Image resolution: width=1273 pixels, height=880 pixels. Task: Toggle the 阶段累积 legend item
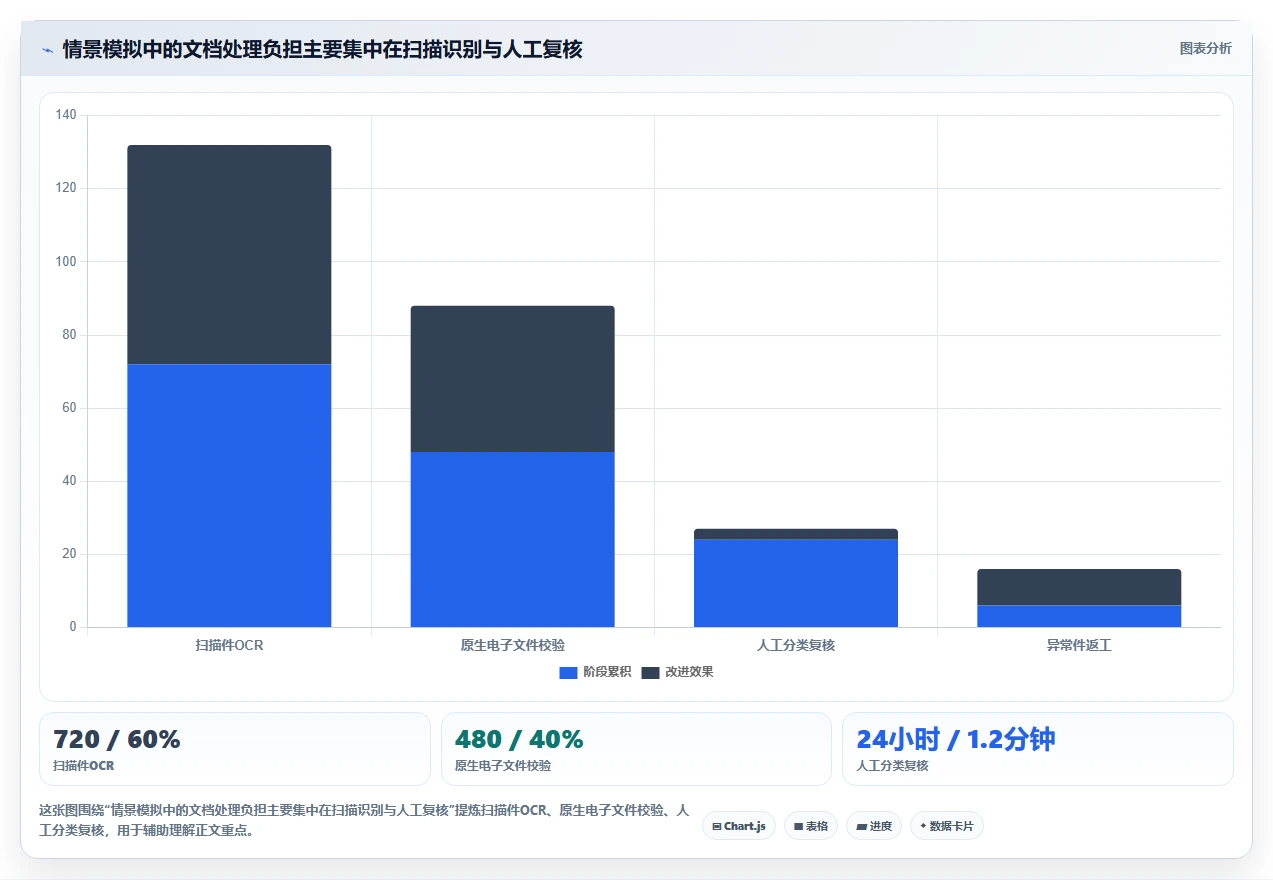(x=595, y=672)
